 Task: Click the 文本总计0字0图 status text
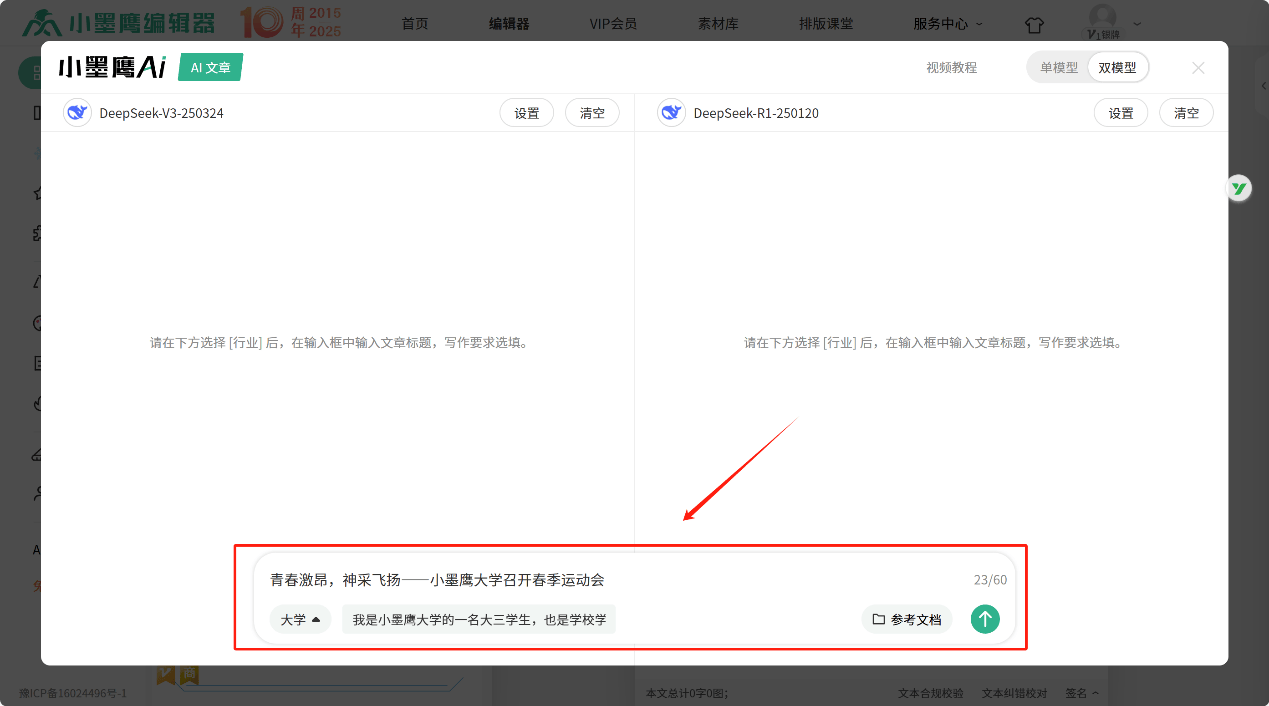click(x=687, y=692)
